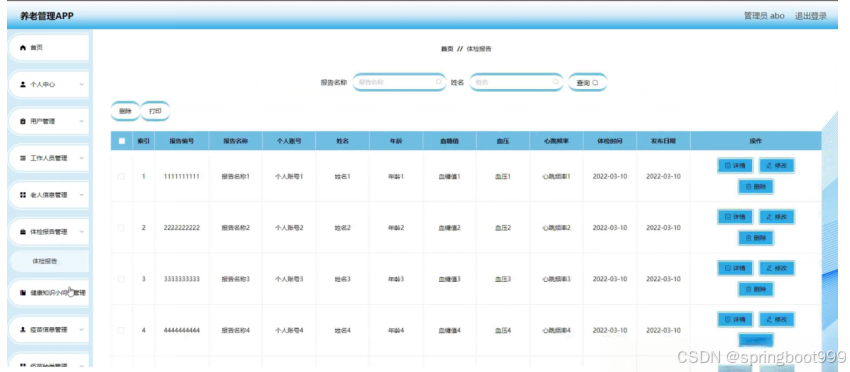
Task: Select the 体检报告 submenu item
Action: point(48,261)
